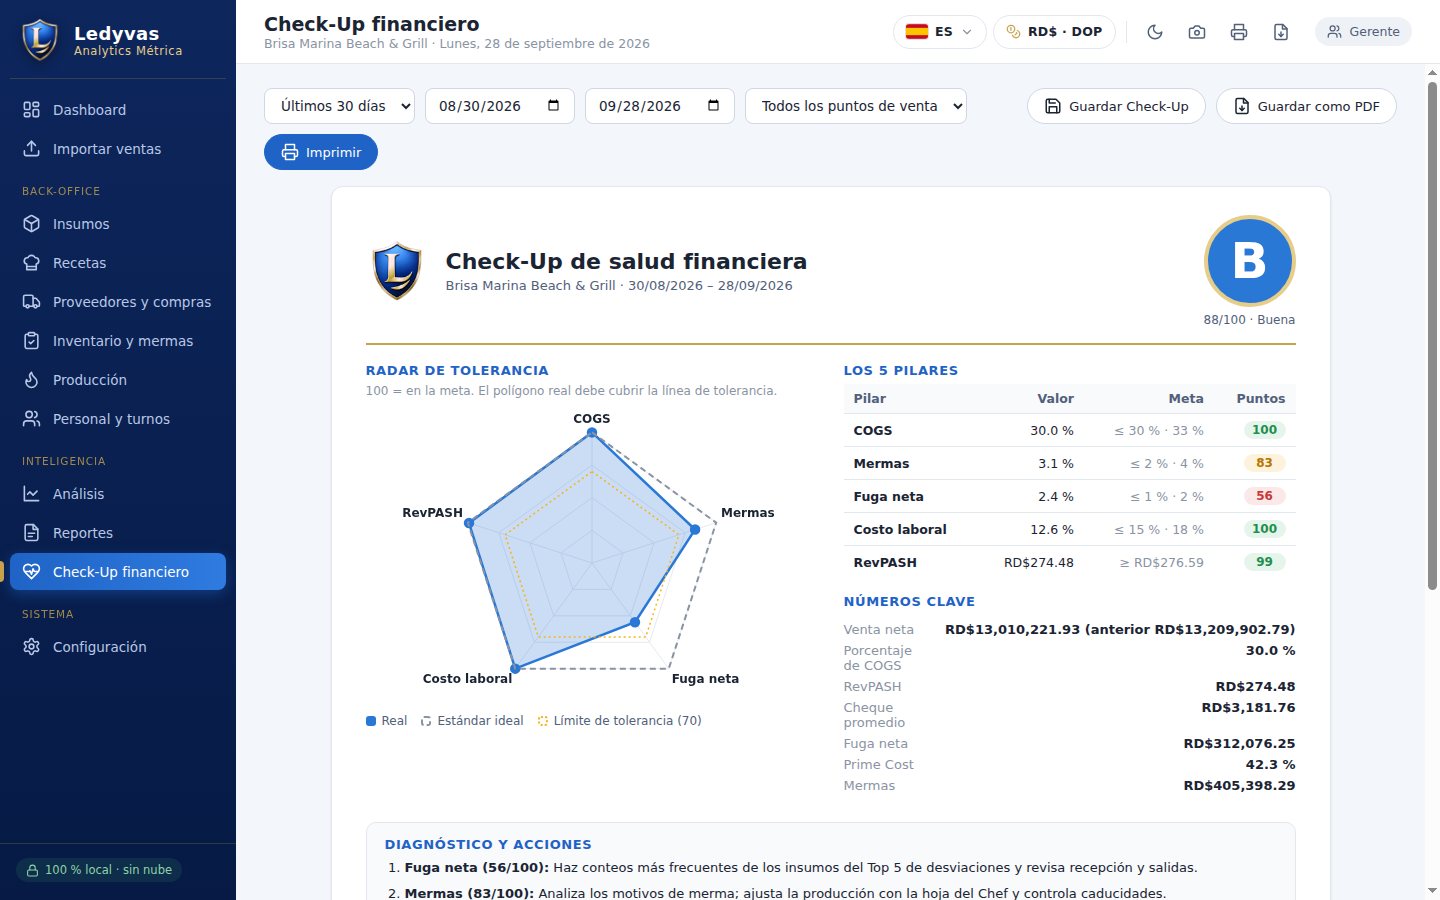
Task: Click the Check-Up financiero heart icon
Action: [x=32, y=572]
